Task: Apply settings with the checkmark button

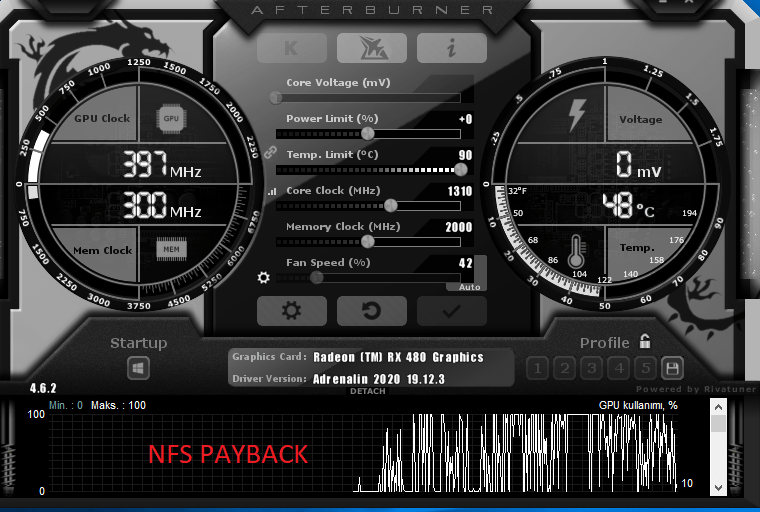Action: (452, 311)
